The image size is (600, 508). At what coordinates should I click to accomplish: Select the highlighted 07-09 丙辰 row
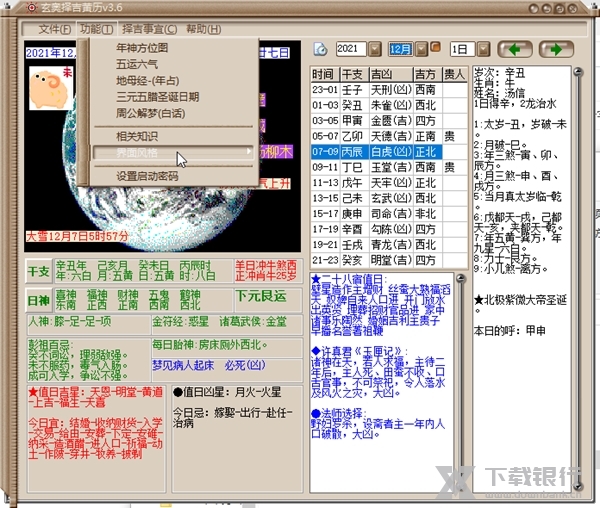tap(389, 152)
